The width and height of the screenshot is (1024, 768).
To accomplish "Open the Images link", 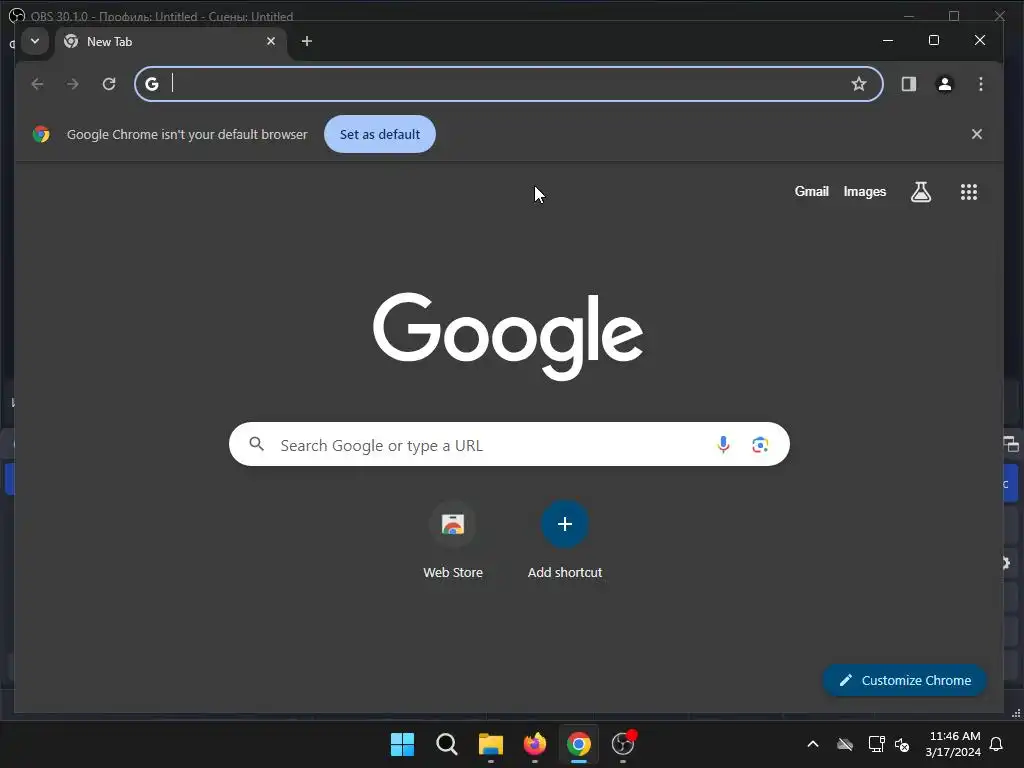I will click(865, 191).
